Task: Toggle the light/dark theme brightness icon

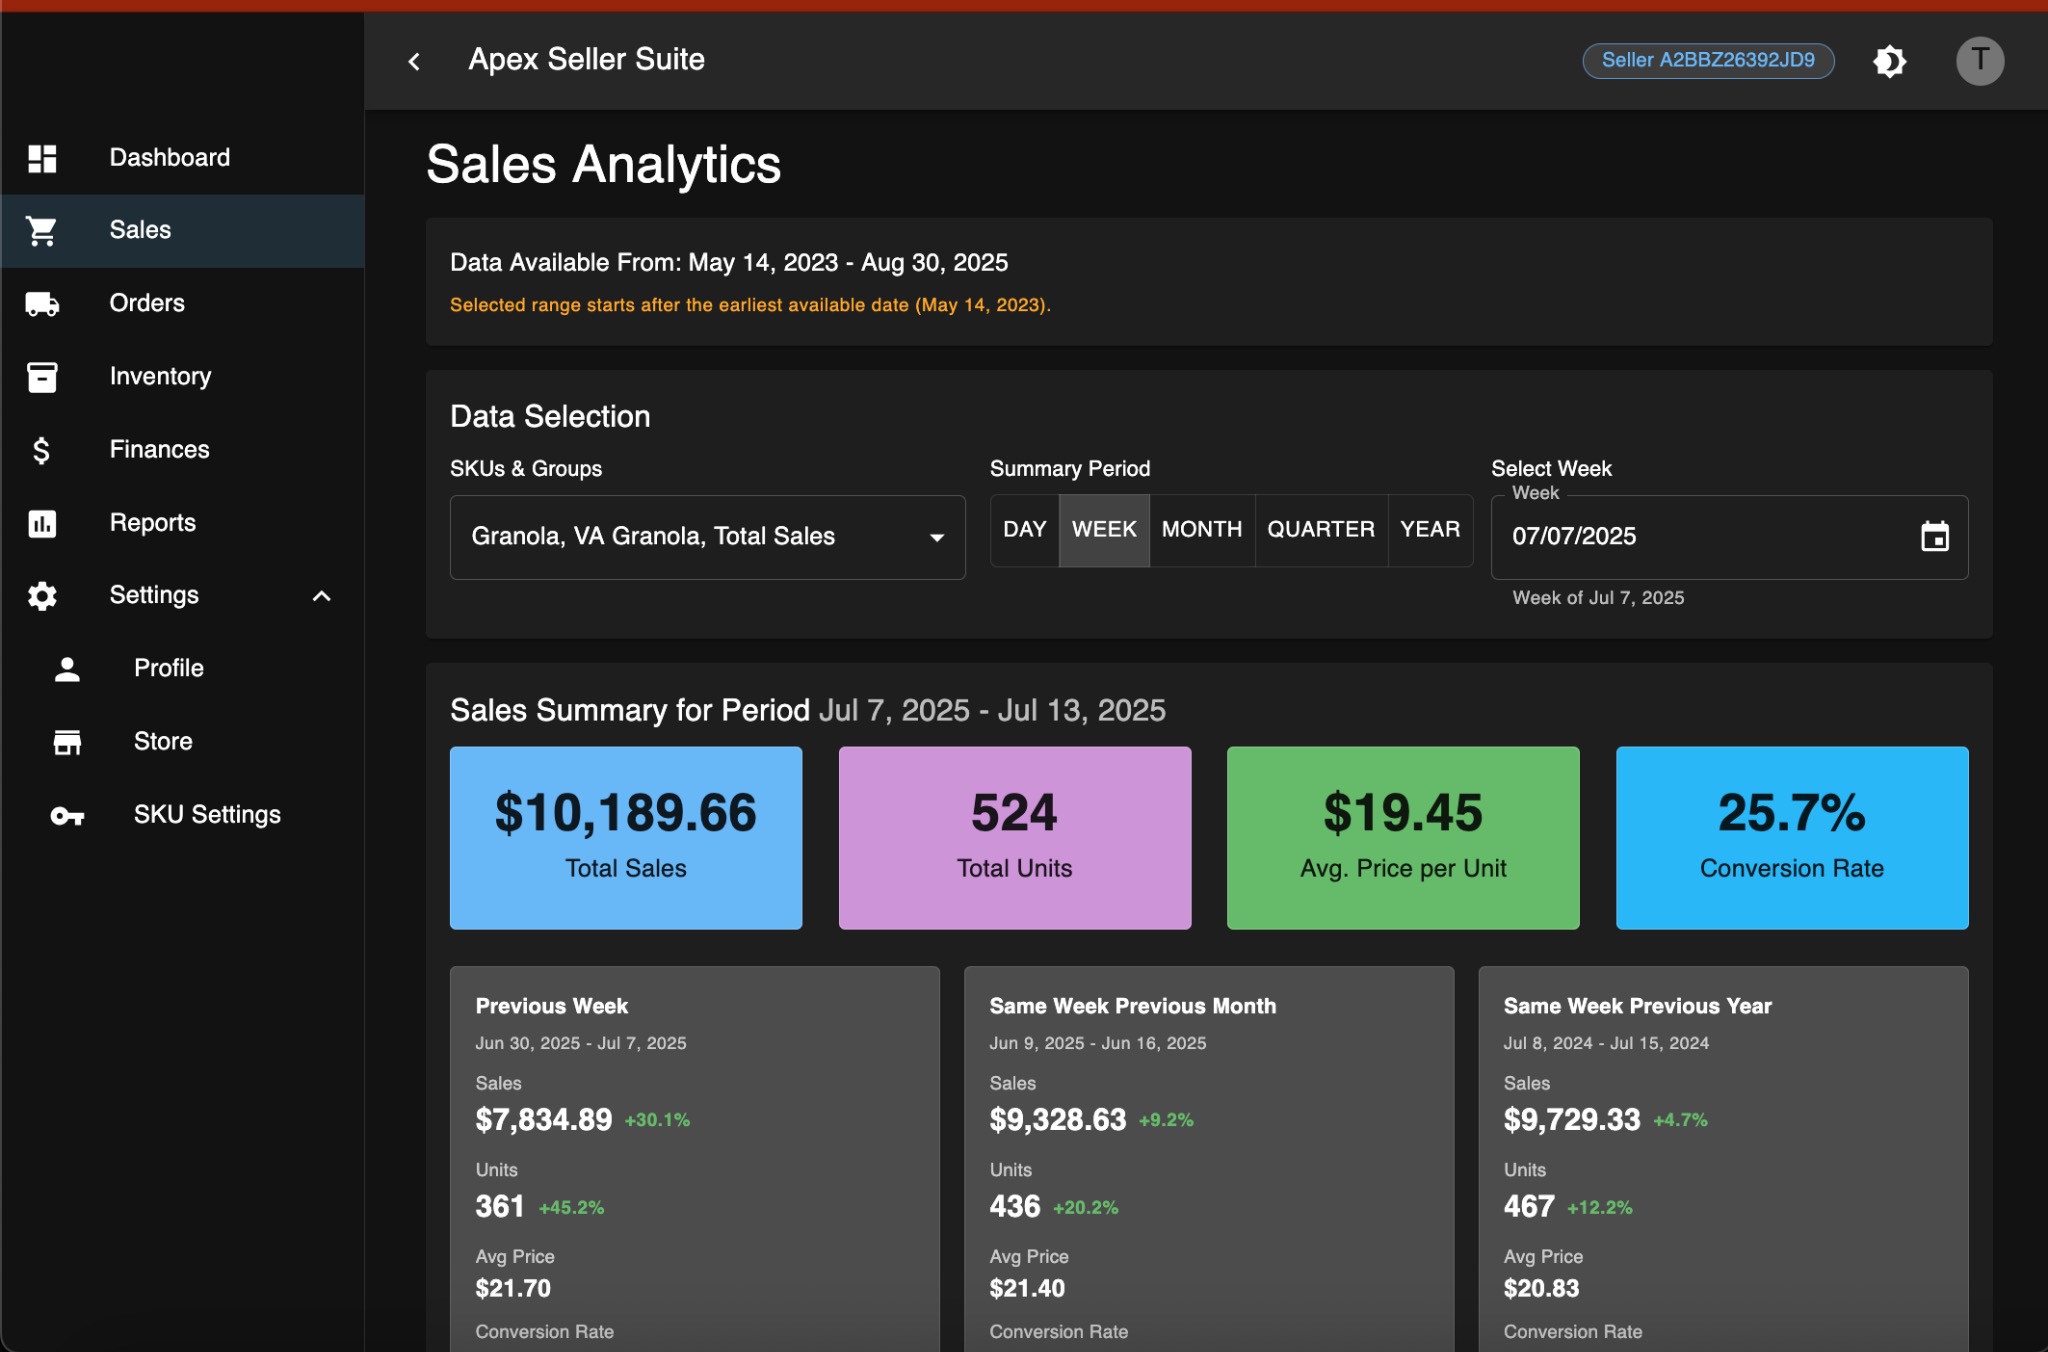Action: tap(1889, 61)
